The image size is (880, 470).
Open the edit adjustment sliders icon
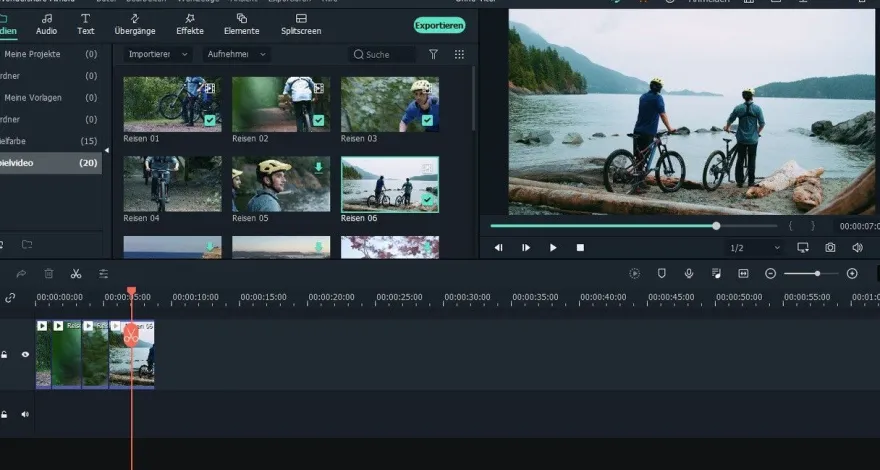coord(103,274)
